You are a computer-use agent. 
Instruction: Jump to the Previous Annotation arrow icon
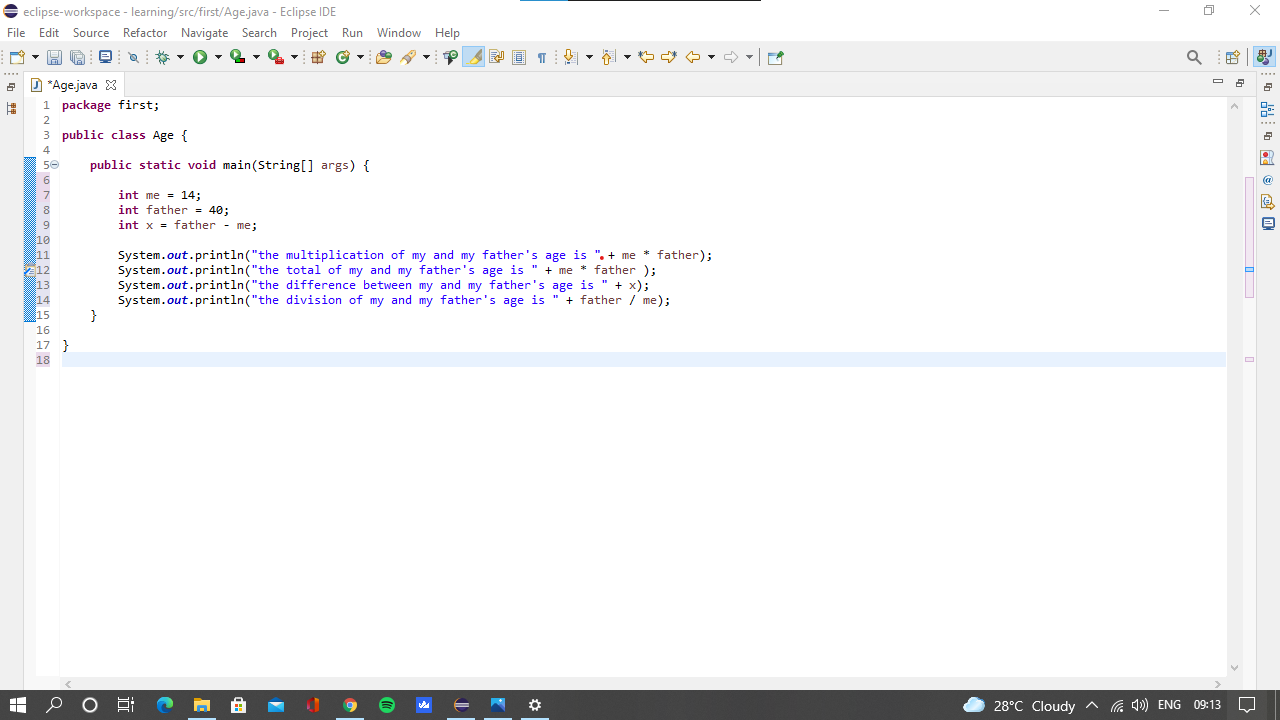(608, 57)
